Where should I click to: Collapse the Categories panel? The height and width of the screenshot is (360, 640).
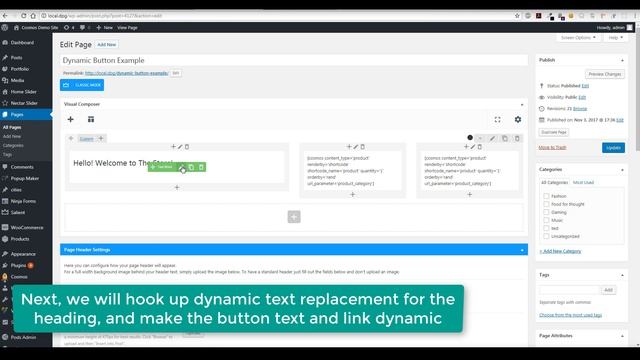(x=622, y=170)
